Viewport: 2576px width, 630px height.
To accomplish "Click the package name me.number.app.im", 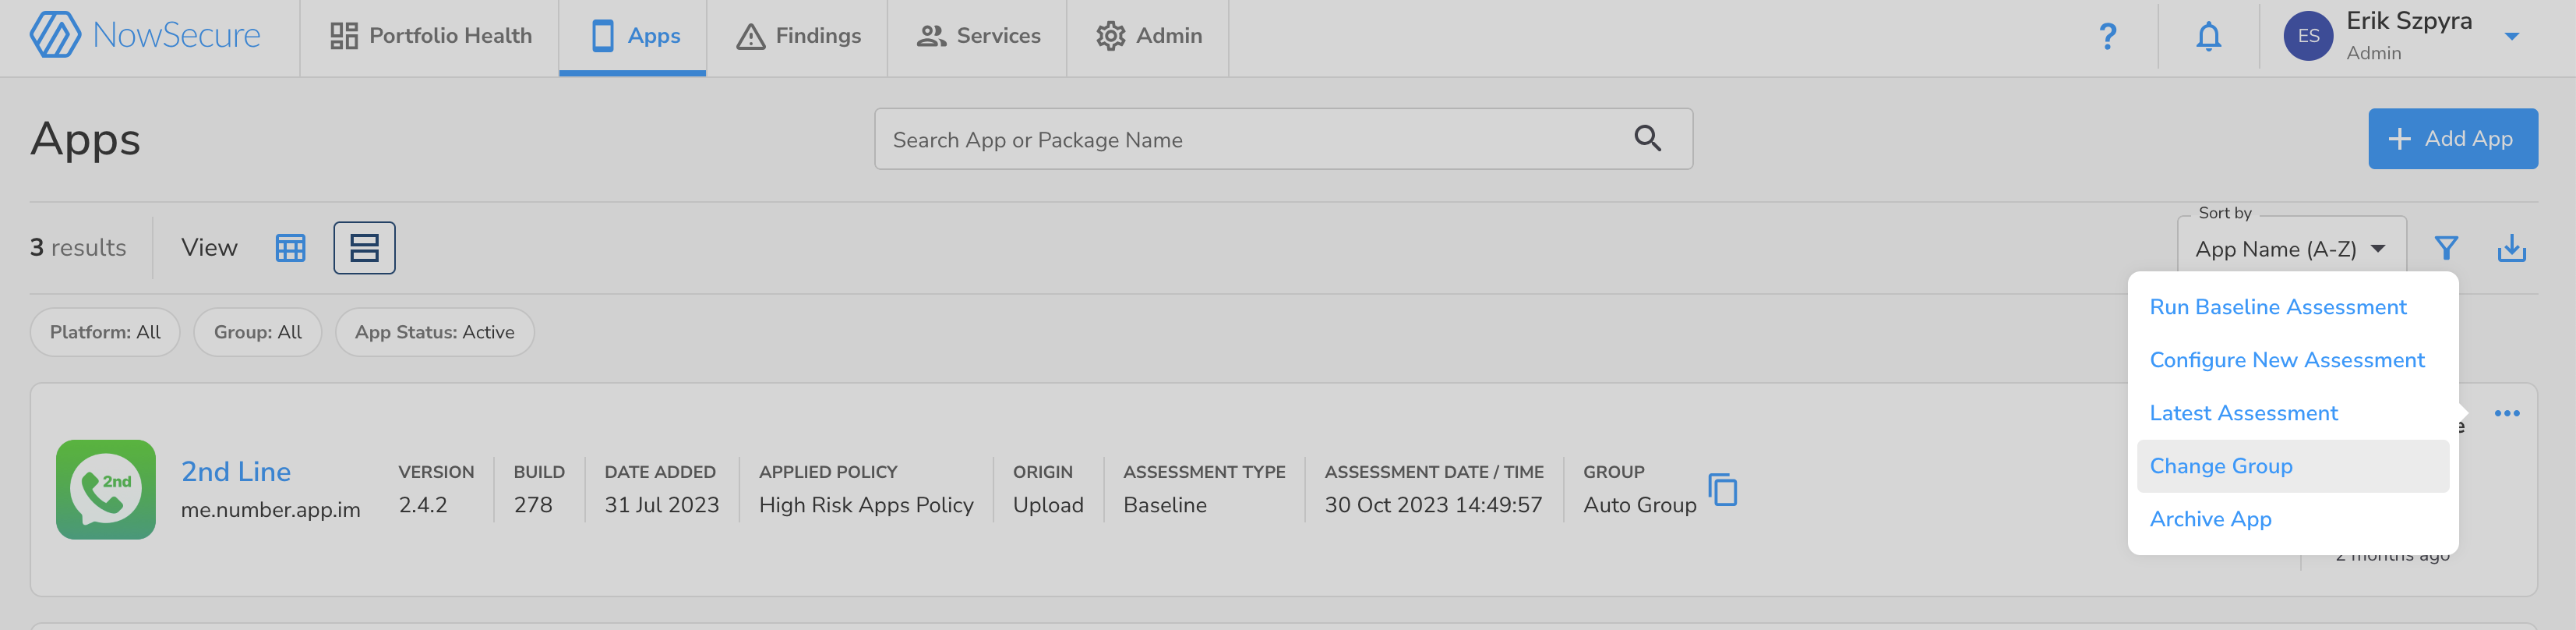I will pos(270,510).
